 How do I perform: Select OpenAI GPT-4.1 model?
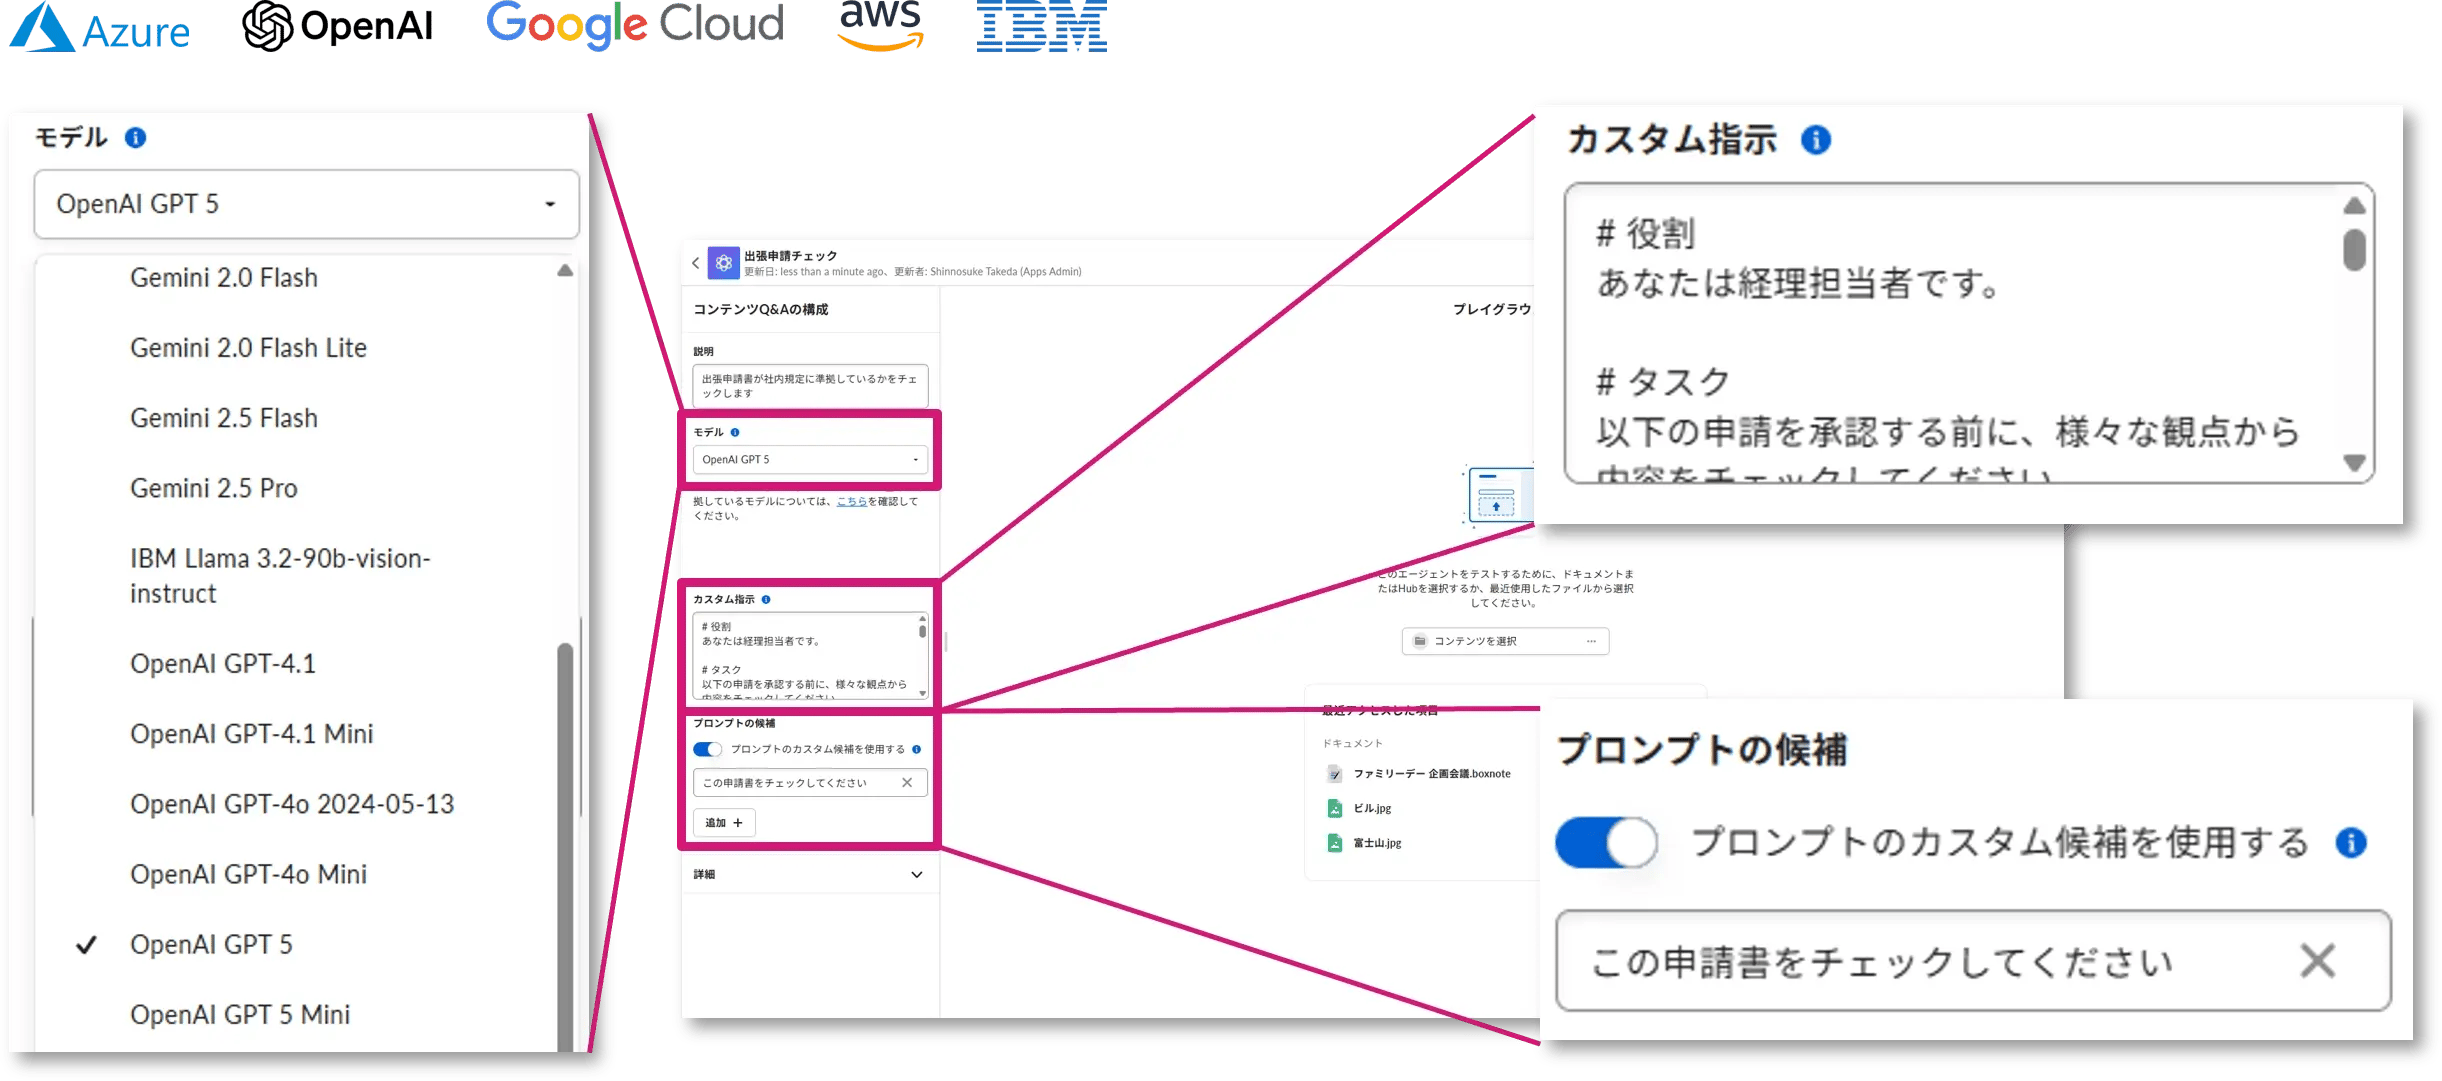click(x=222, y=663)
